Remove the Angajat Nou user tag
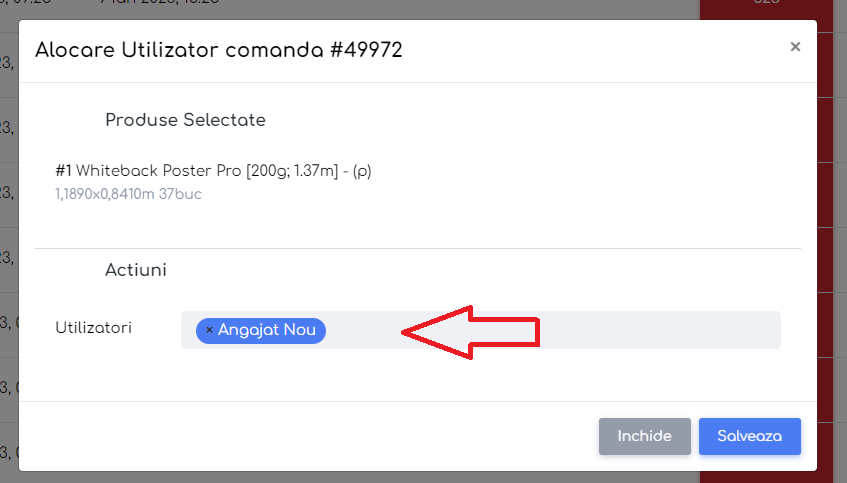The width and height of the screenshot is (847, 483). pyautogui.click(x=209, y=330)
